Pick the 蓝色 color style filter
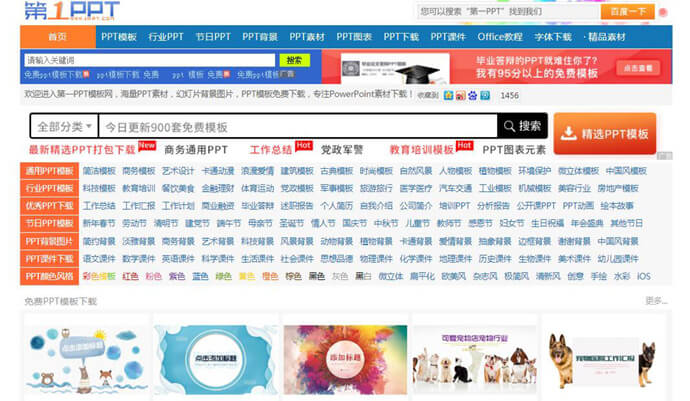Viewport: 690px width, 401px height. click(200, 276)
